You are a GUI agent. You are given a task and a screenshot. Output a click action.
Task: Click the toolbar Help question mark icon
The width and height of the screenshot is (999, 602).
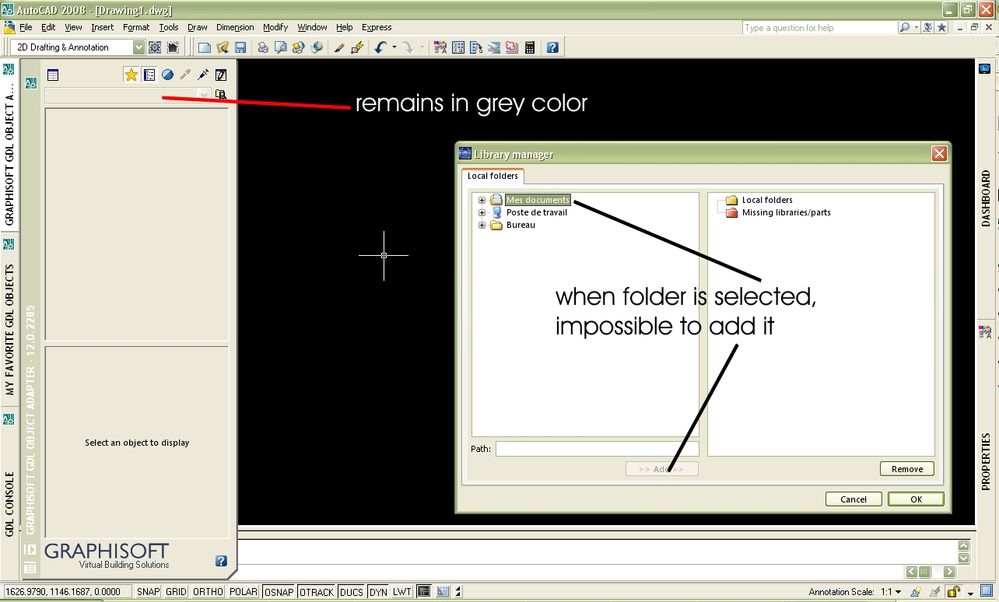[x=552, y=47]
